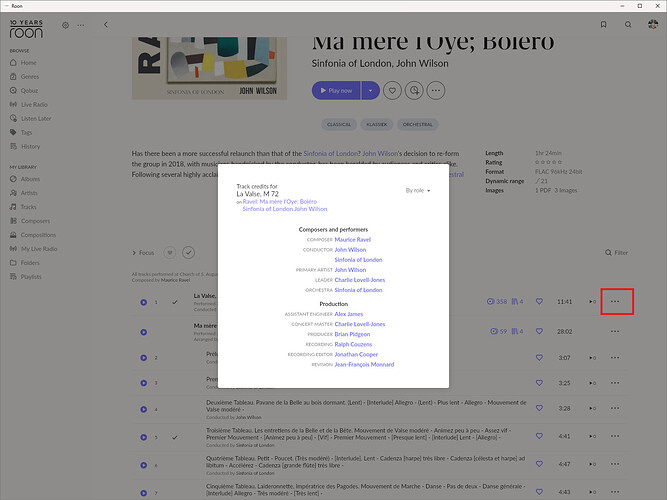Heart the La Valse track
The image size is (667, 500).
tap(539, 301)
